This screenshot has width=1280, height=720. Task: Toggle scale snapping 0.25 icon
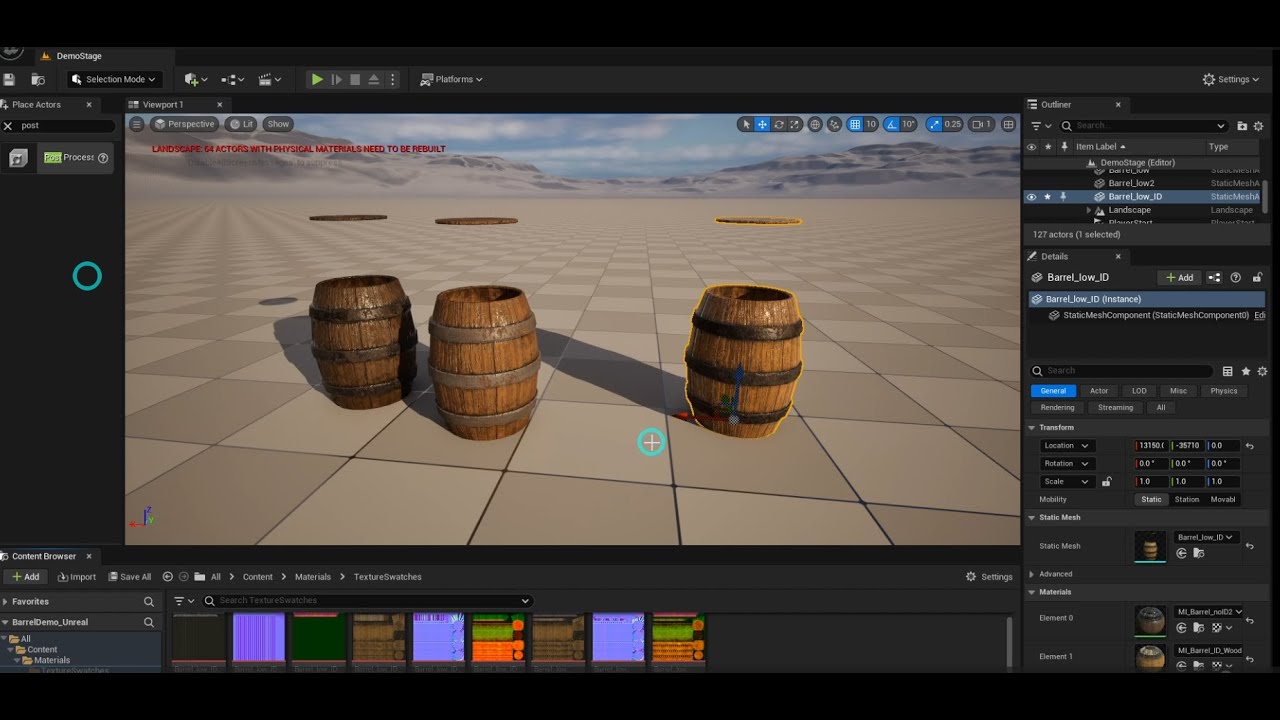(x=934, y=124)
